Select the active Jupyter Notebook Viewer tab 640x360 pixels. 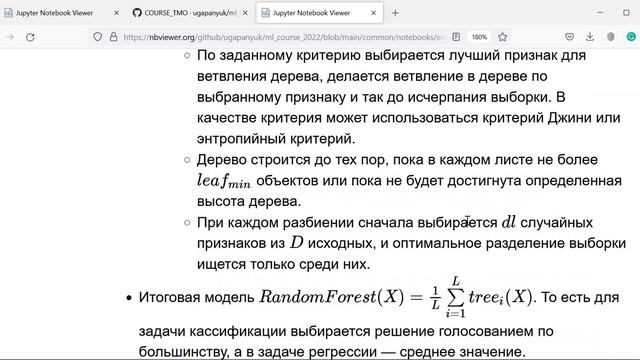point(320,13)
